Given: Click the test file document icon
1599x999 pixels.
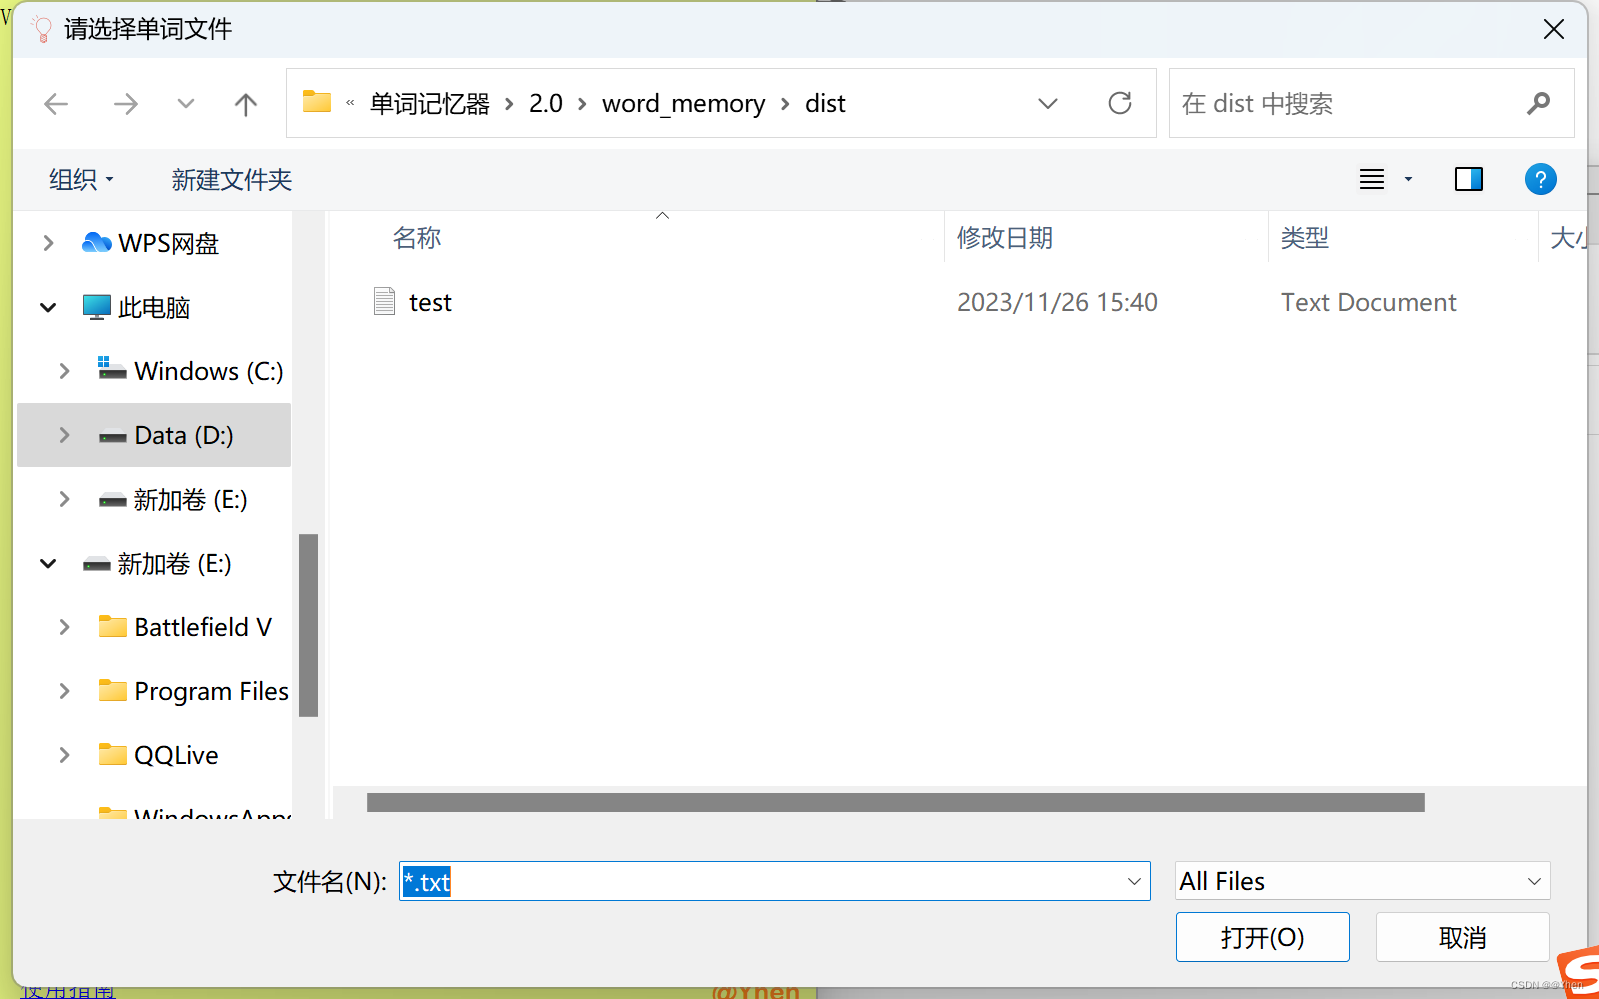Looking at the screenshot, I should click(x=384, y=301).
